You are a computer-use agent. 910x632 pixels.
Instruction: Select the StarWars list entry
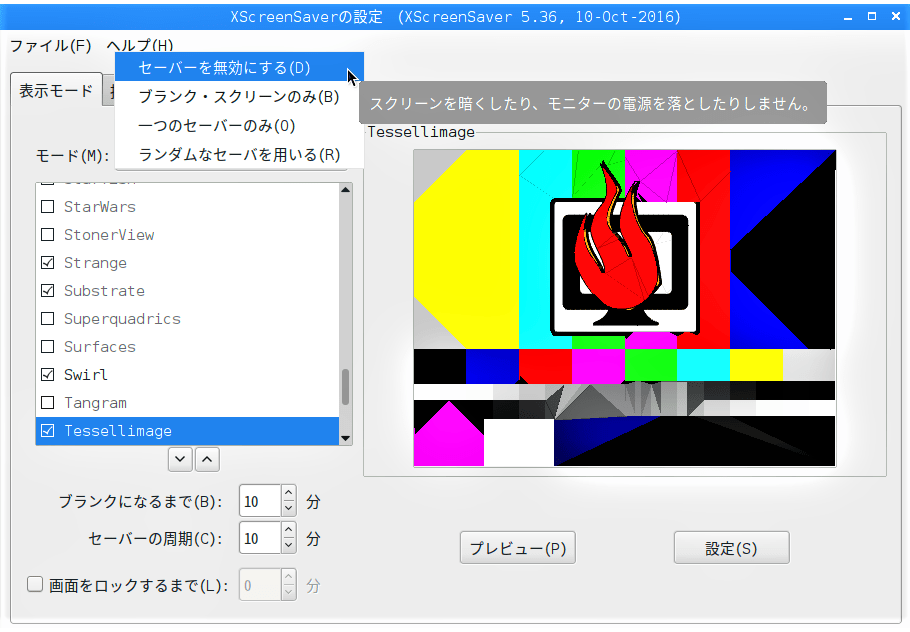tap(187, 207)
